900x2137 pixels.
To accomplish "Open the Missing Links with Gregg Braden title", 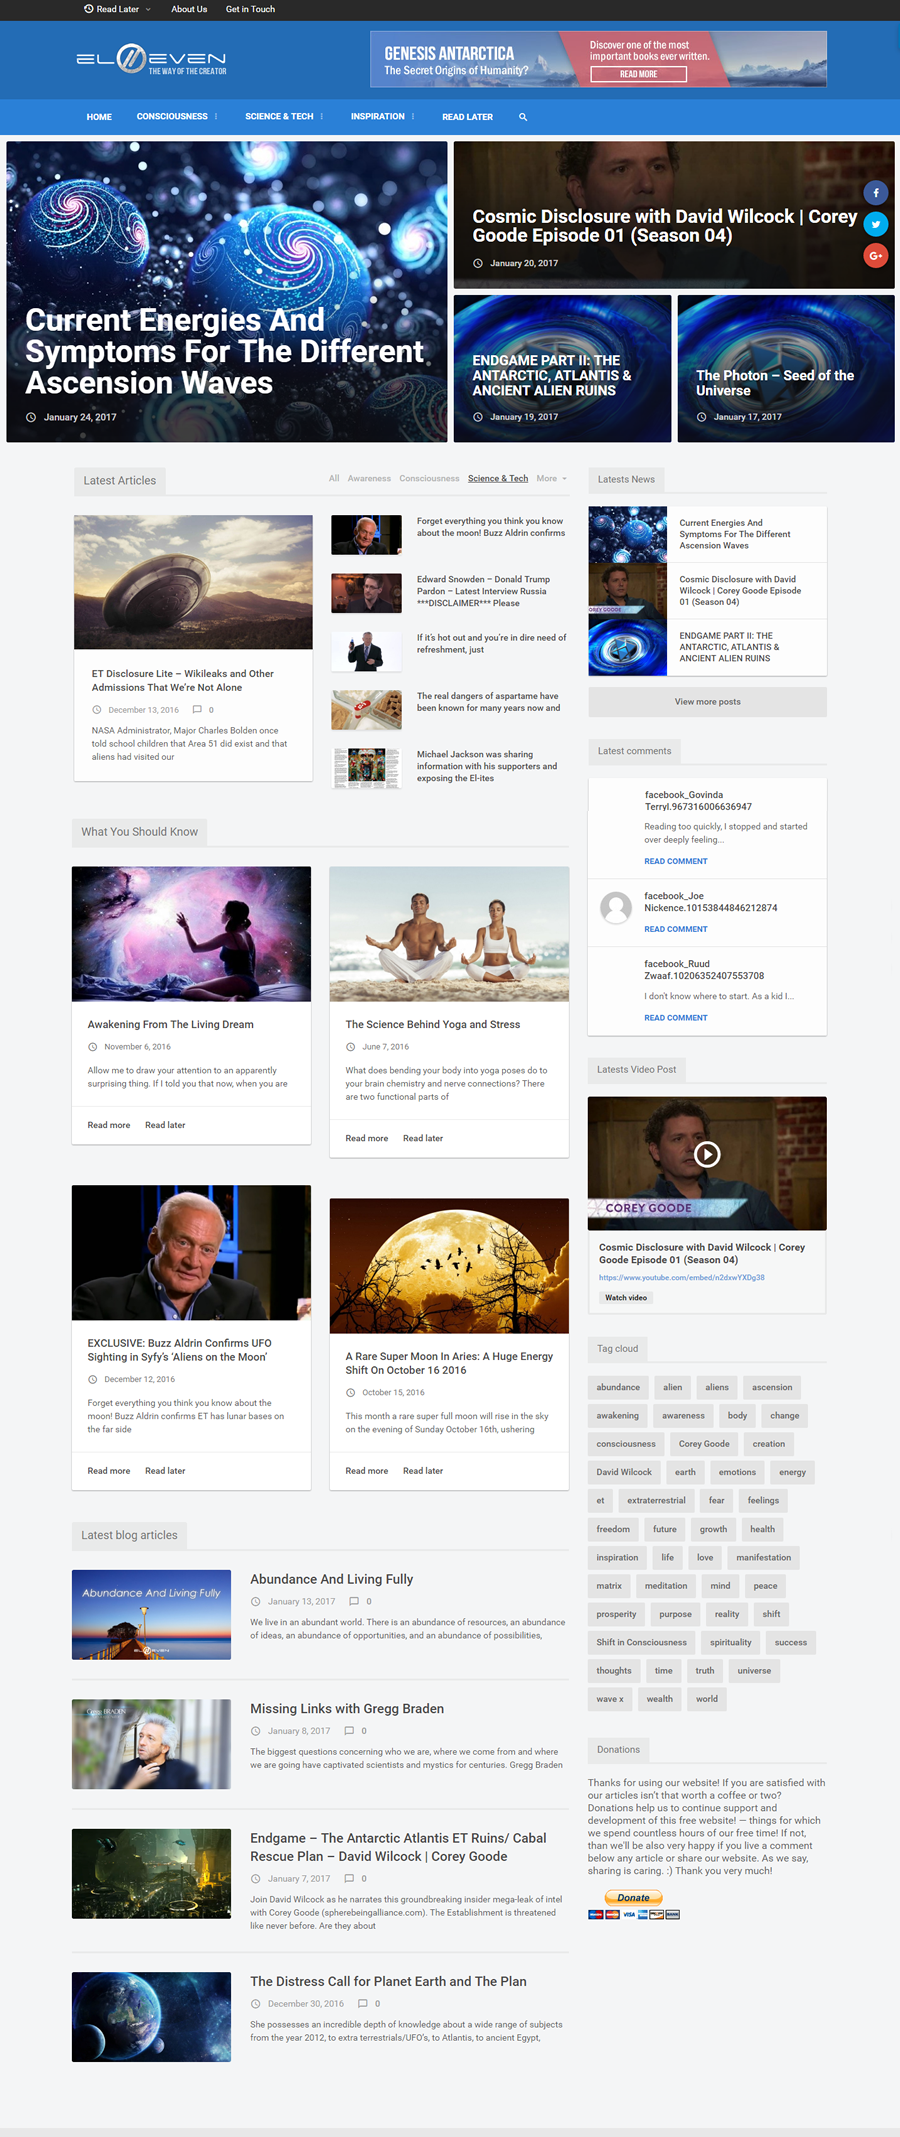I will pos(347,1709).
